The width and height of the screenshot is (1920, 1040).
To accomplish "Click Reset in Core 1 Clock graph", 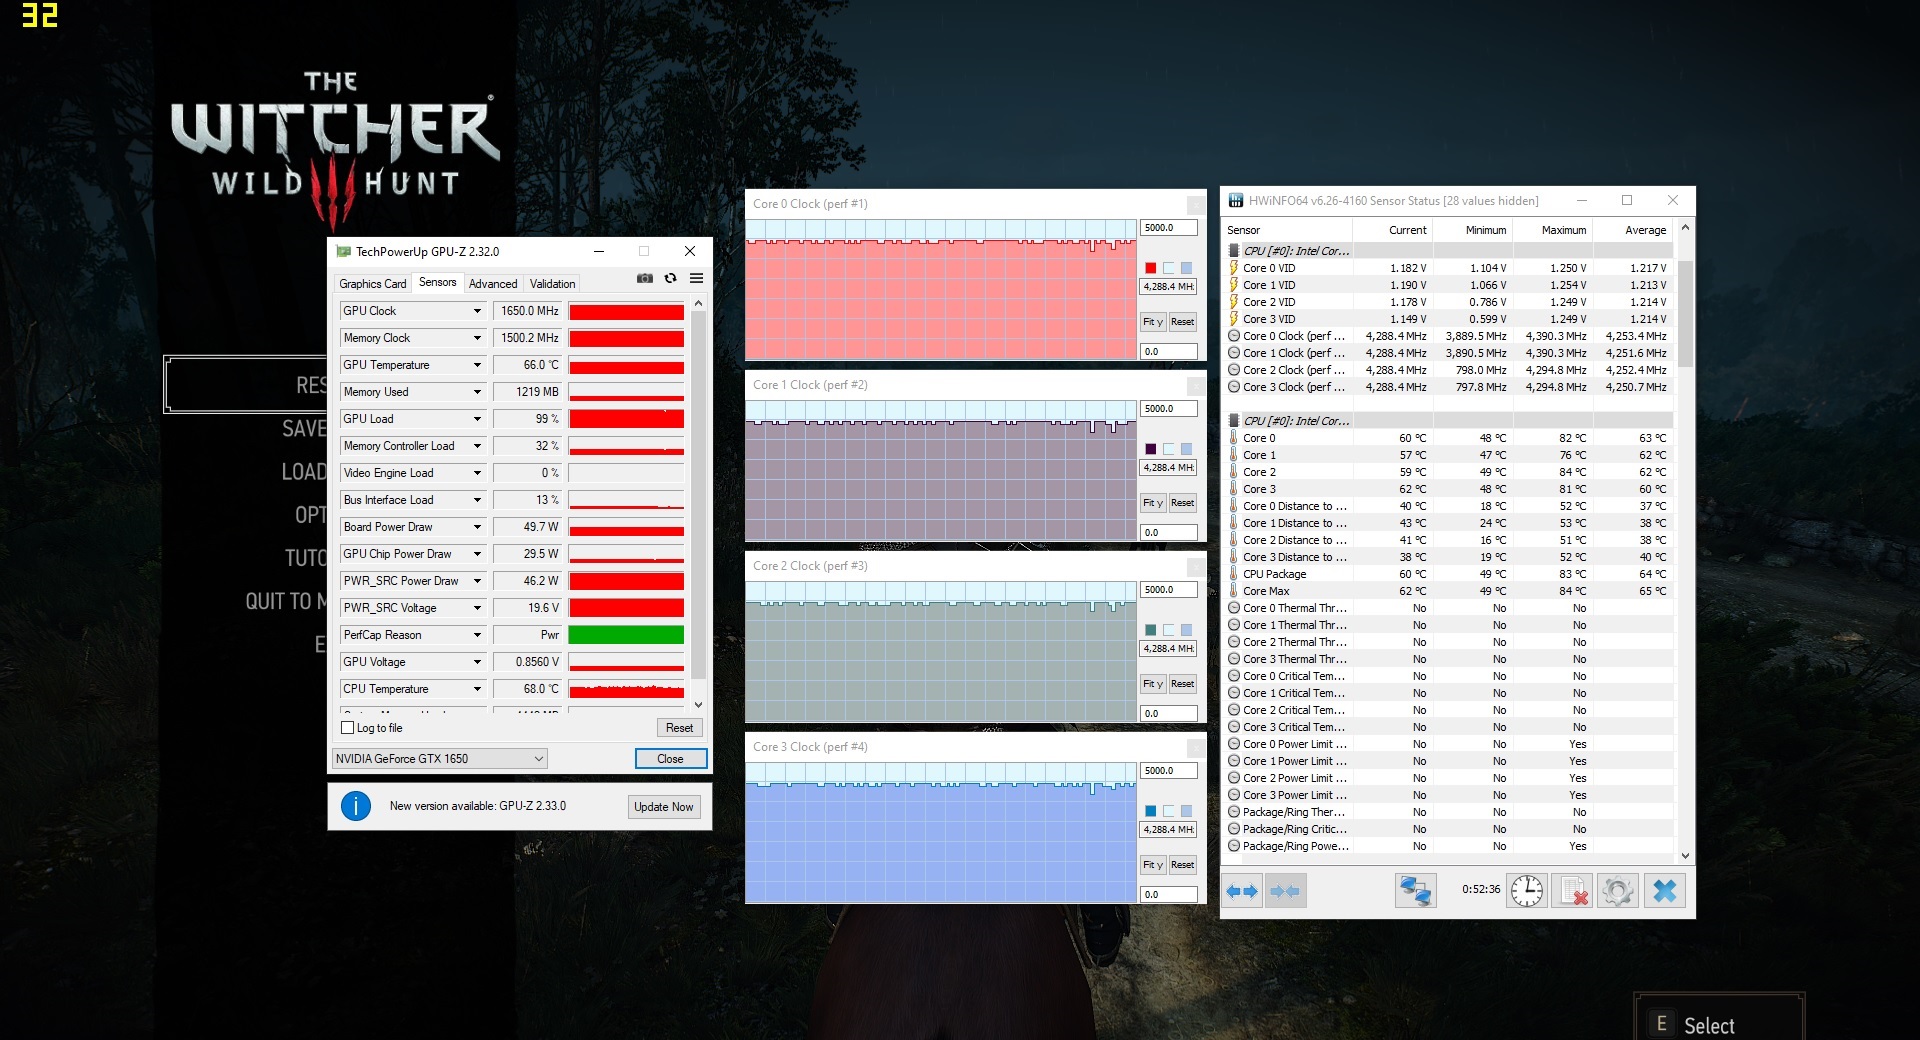I will coord(1183,503).
